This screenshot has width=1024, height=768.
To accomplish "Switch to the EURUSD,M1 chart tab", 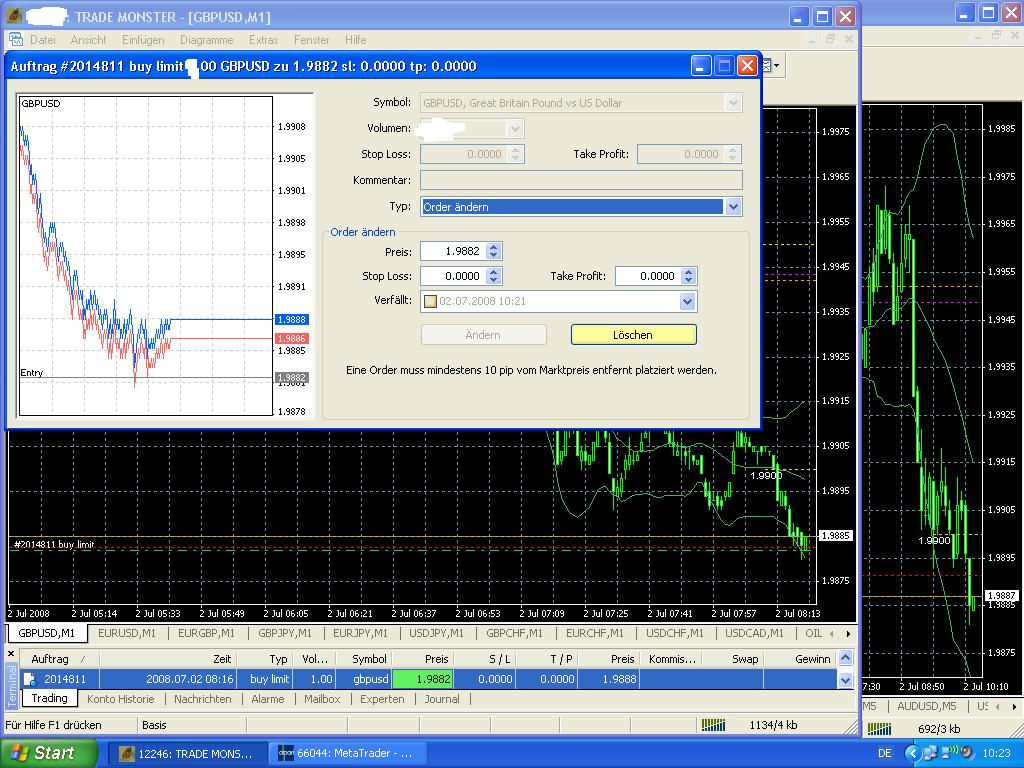I will (x=127, y=633).
